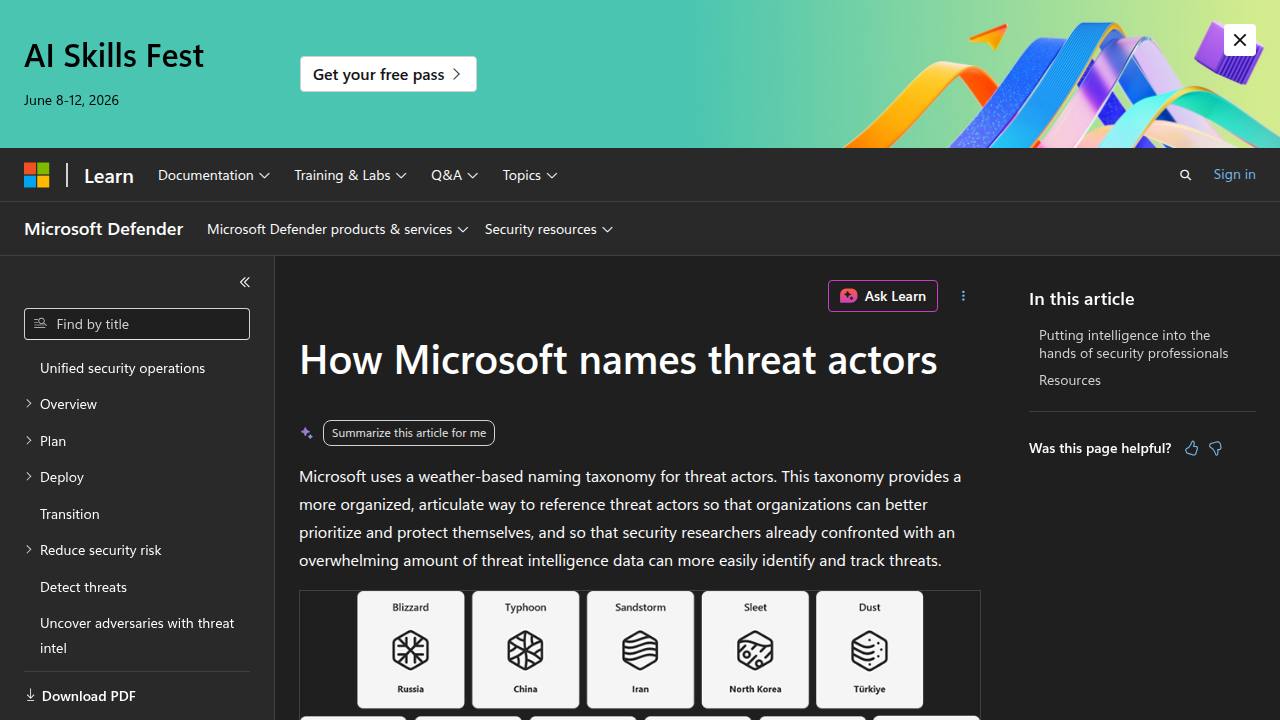Screen dimensions: 1280x720
Task: Open the Learn home link
Action: click(x=109, y=175)
